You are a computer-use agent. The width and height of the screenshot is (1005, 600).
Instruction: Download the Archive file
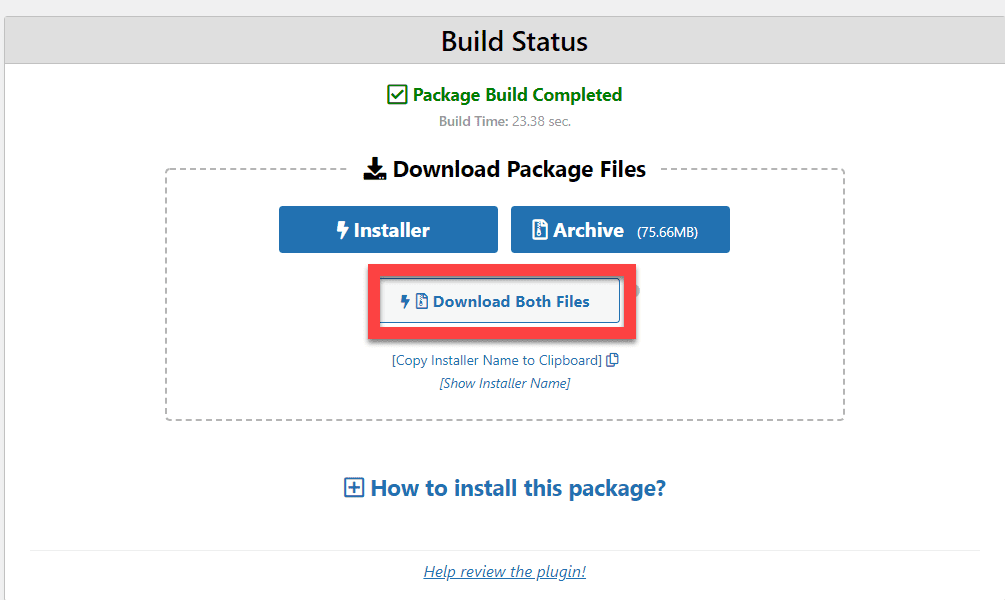pyautogui.click(x=620, y=229)
